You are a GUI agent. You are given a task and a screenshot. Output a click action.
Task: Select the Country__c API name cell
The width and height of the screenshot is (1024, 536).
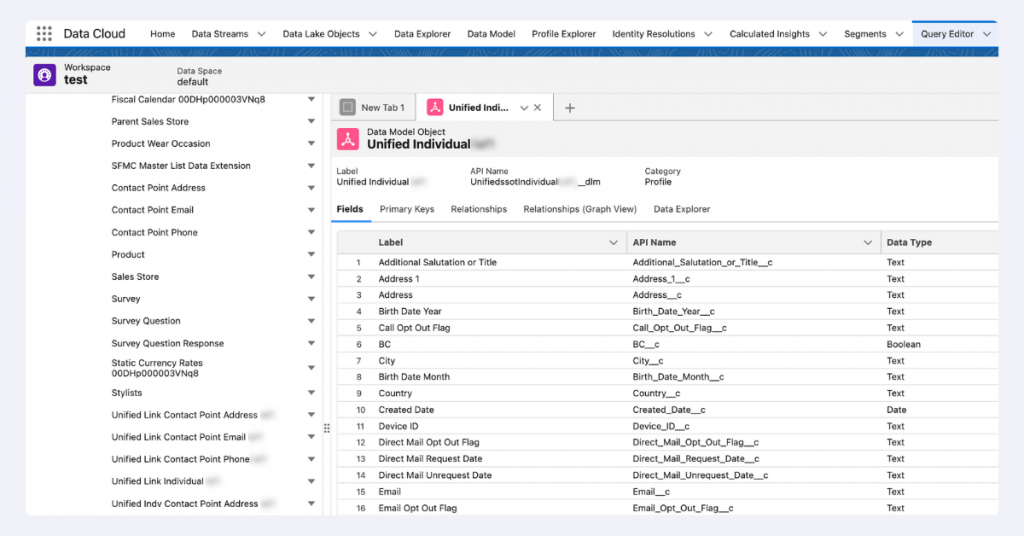click(x=656, y=394)
